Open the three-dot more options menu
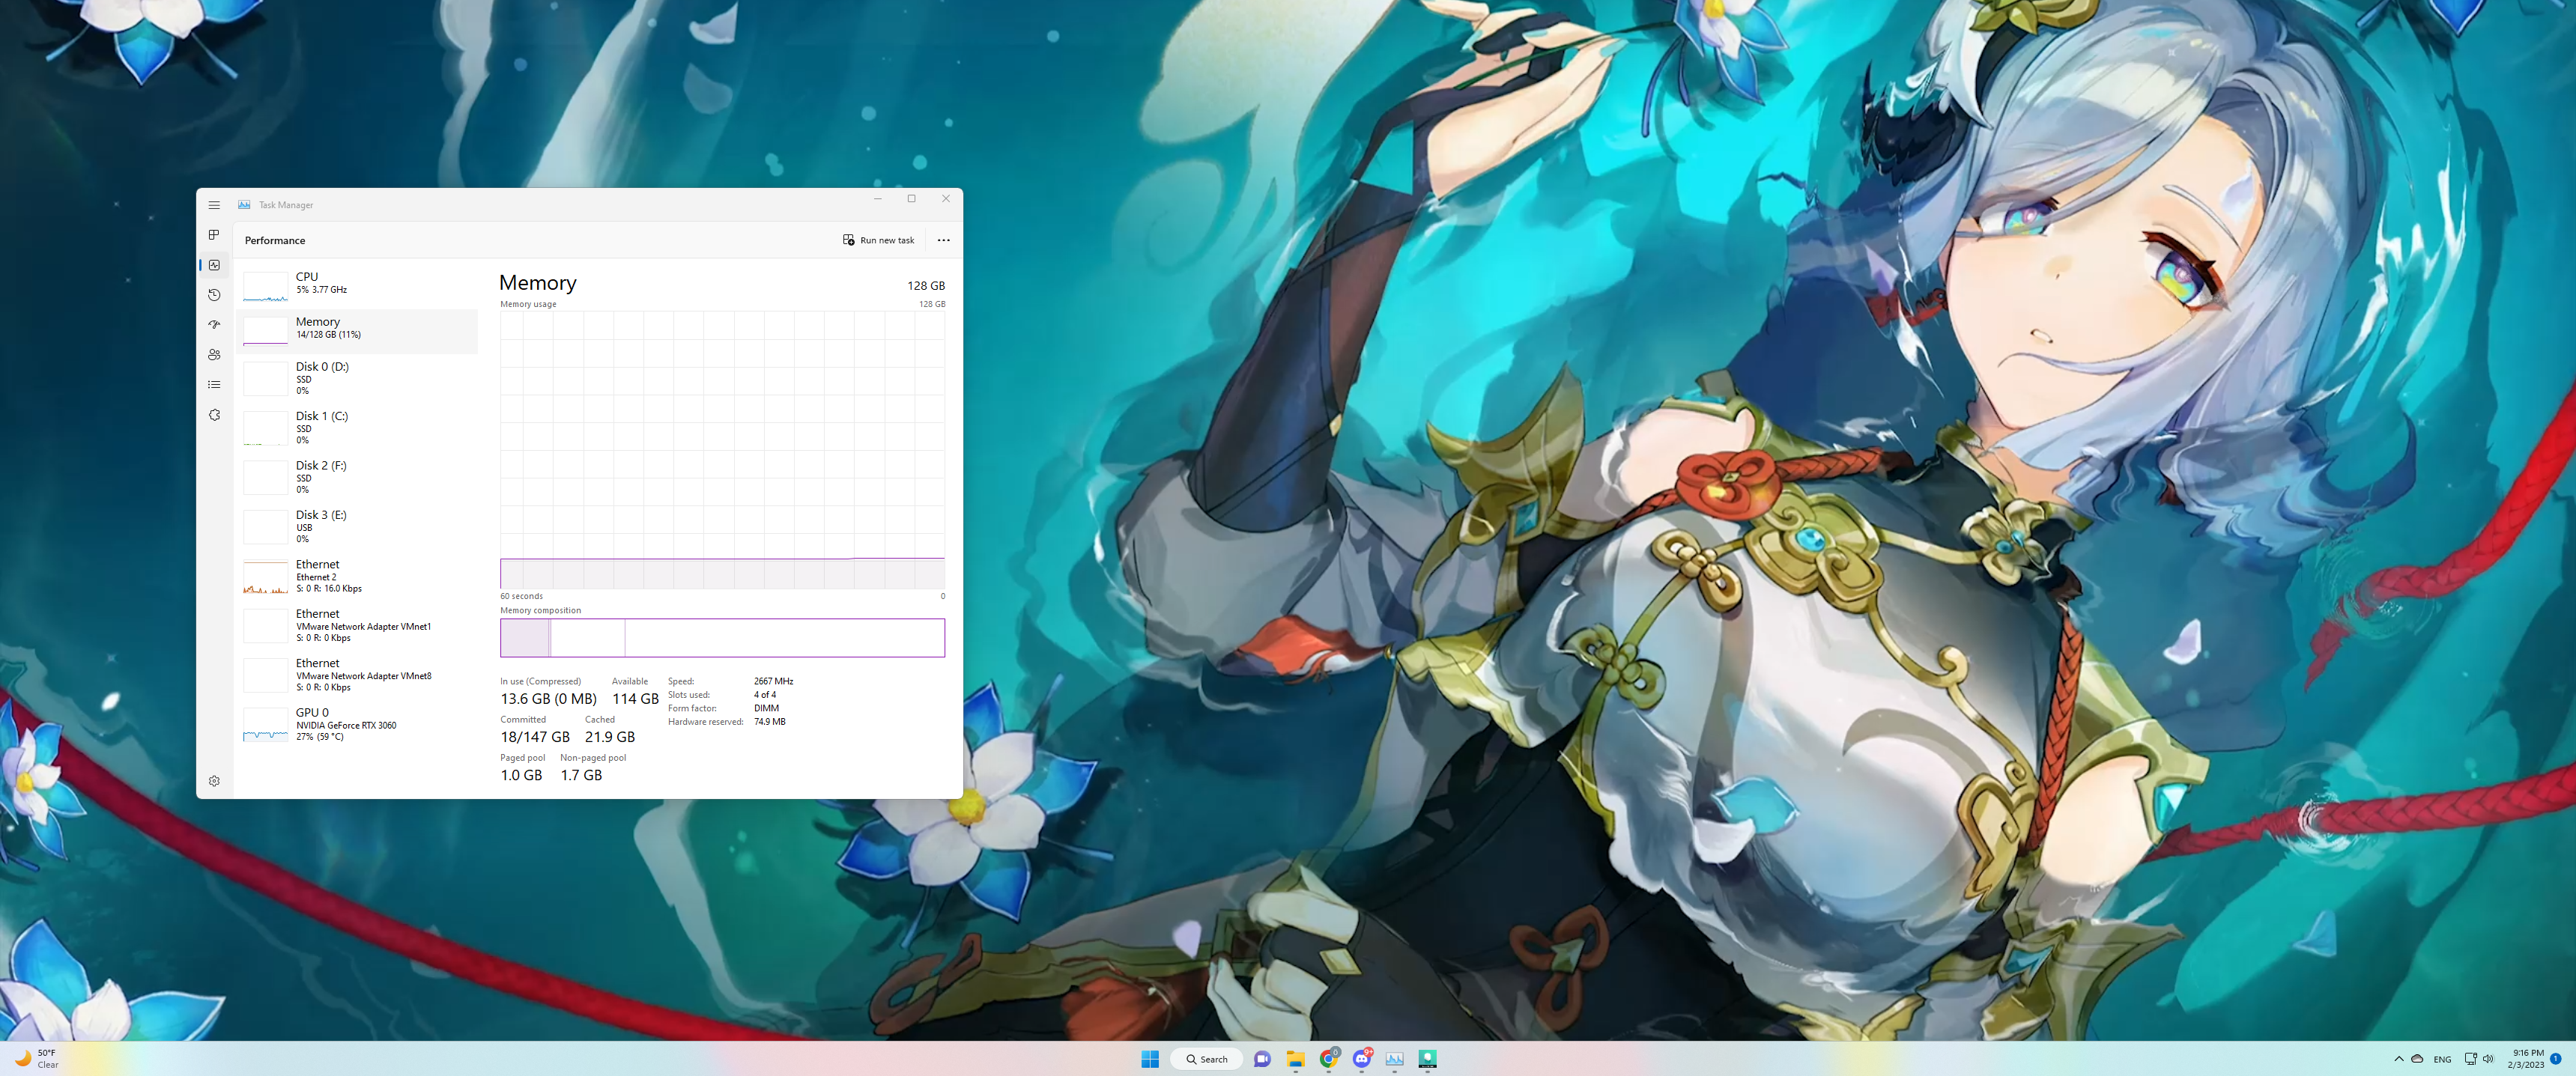Viewport: 2576px width, 1076px height. 943,240
